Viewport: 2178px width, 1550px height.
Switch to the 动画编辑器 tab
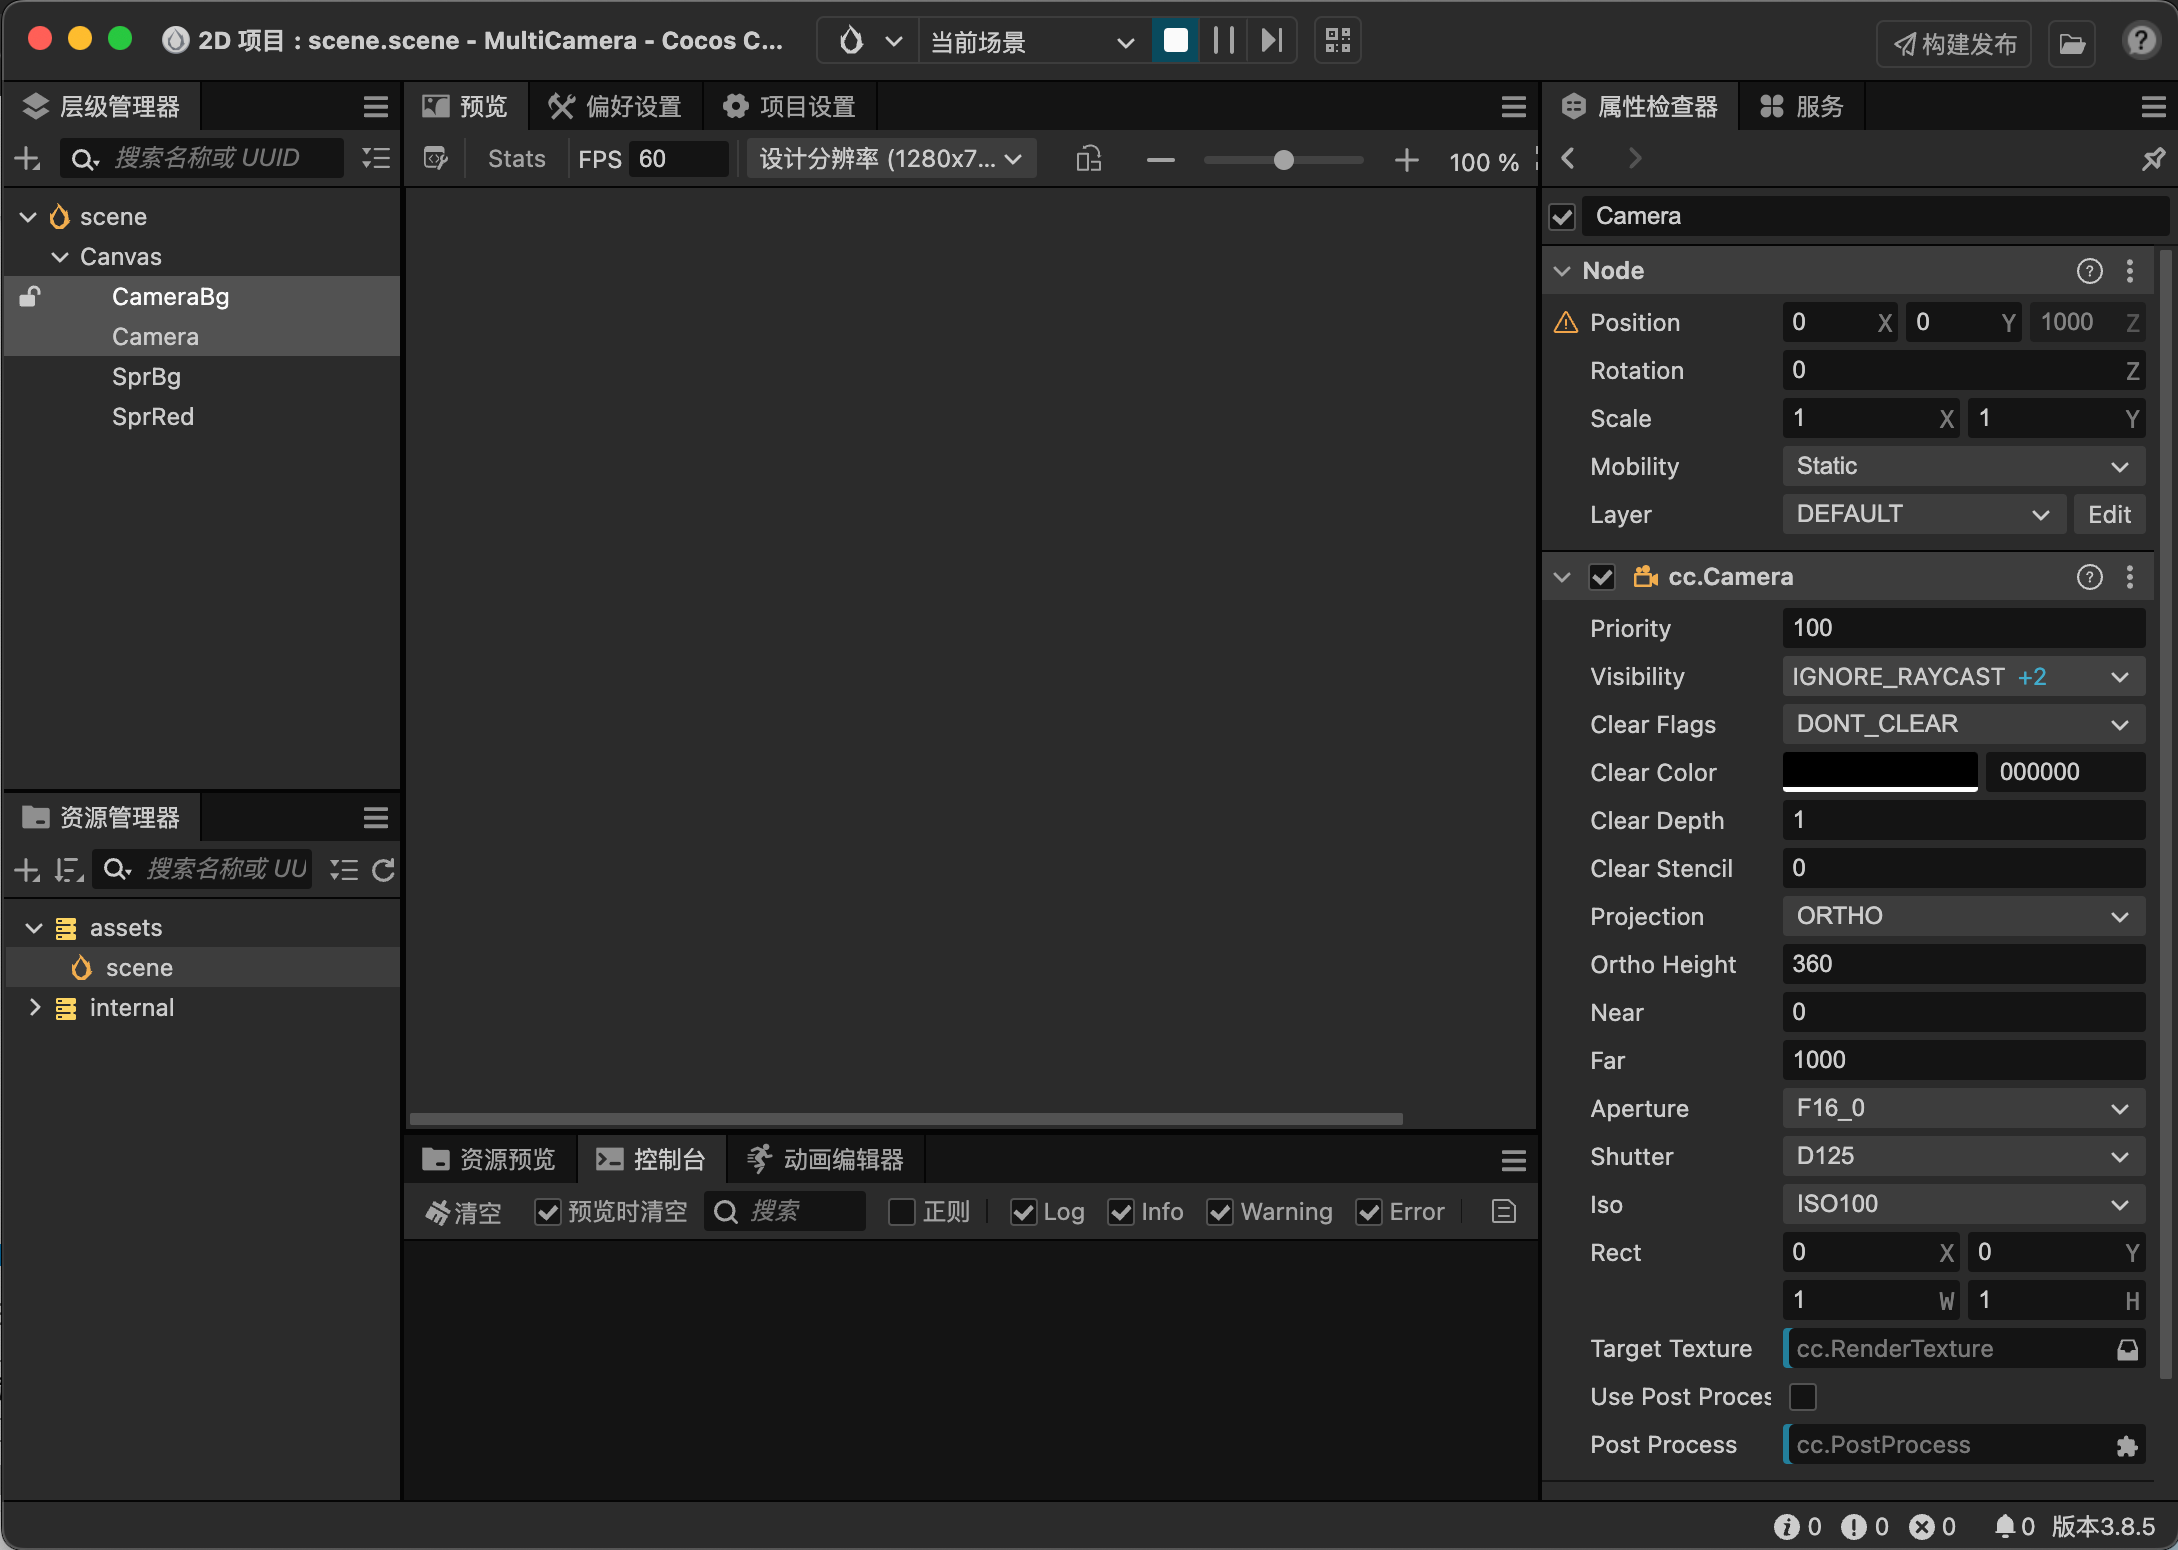tap(825, 1159)
